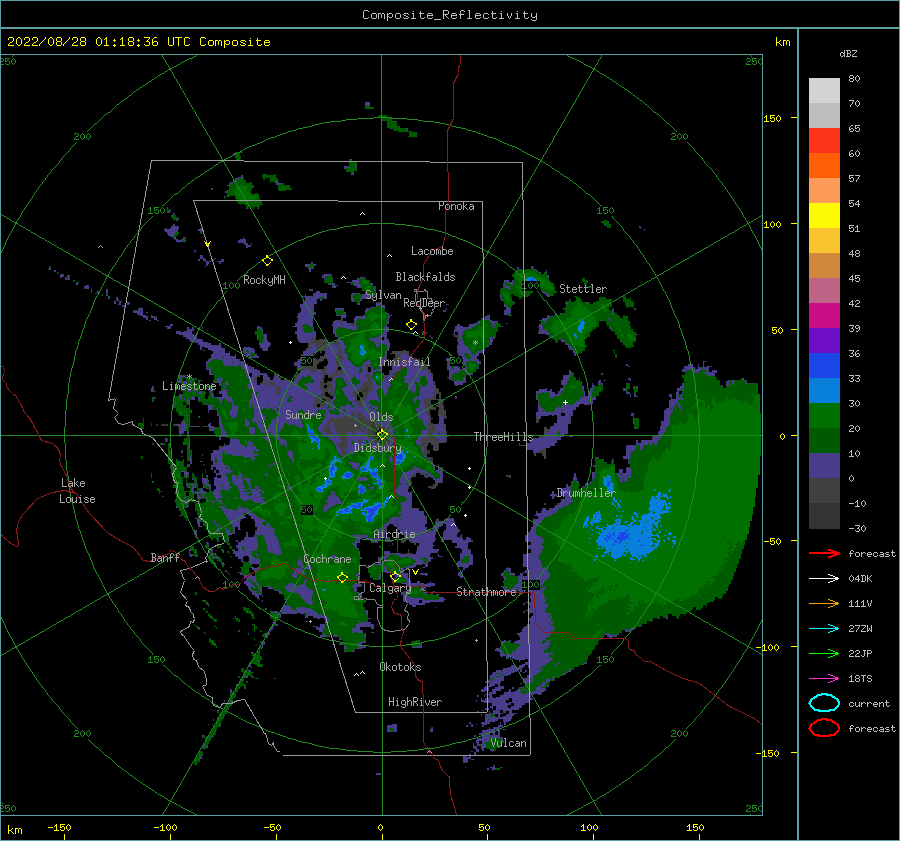Pick the light blue 33 dBZ swatch
Screen dimensions: 900x841
[824, 390]
